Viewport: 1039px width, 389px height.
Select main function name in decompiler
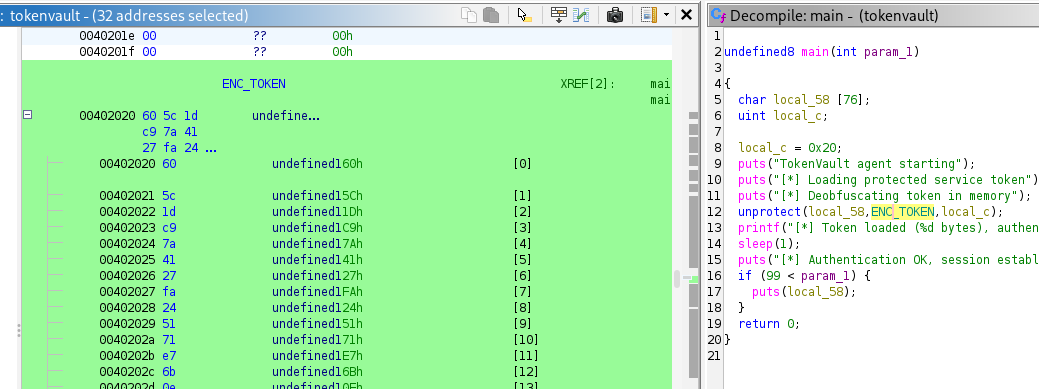pyautogui.click(x=815, y=52)
